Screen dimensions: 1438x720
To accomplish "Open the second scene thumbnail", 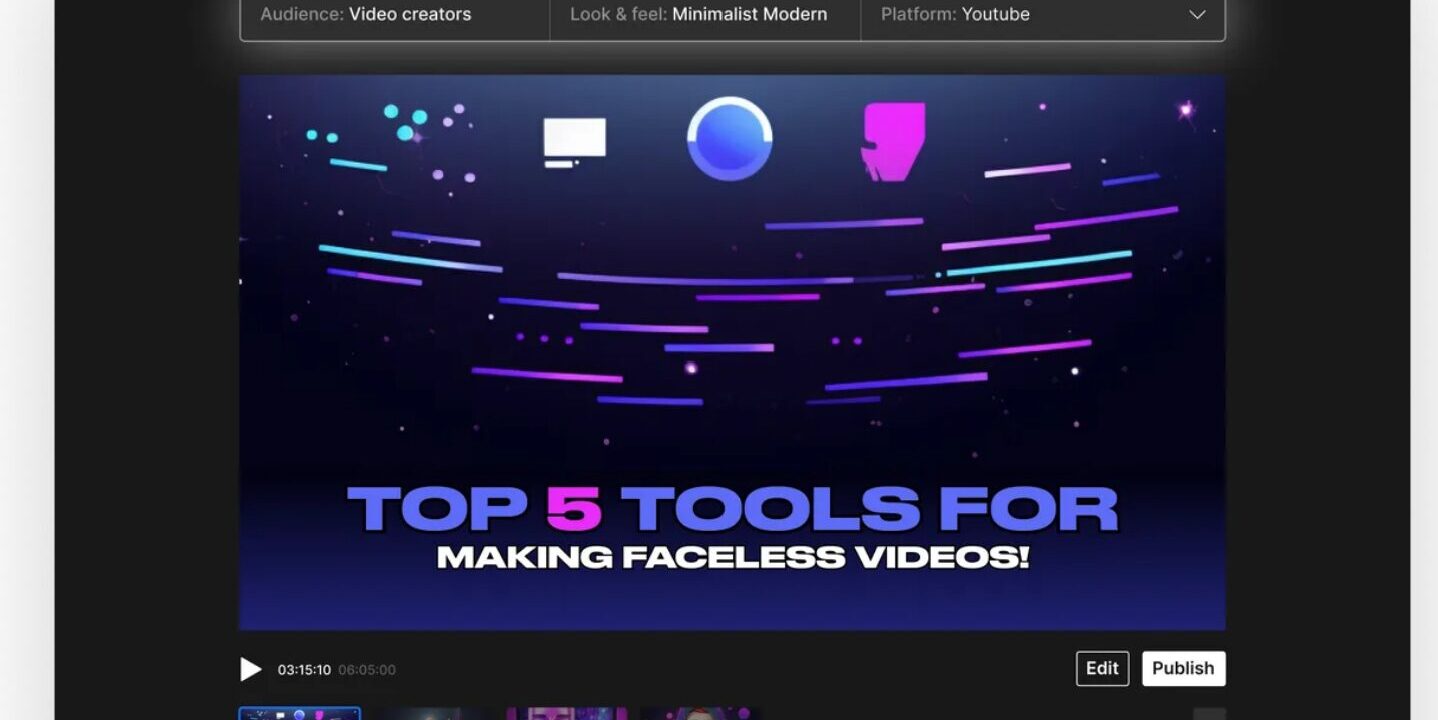I will pos(433,714).
